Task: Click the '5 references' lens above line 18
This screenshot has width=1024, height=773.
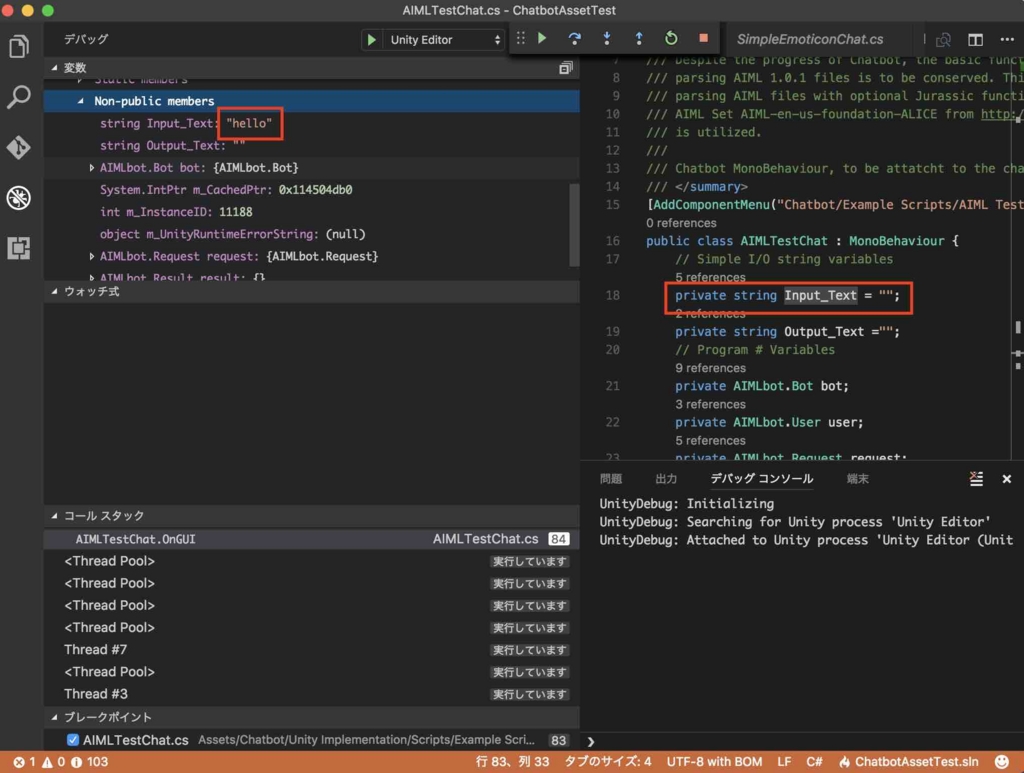Action: click(x=710, y=277)
